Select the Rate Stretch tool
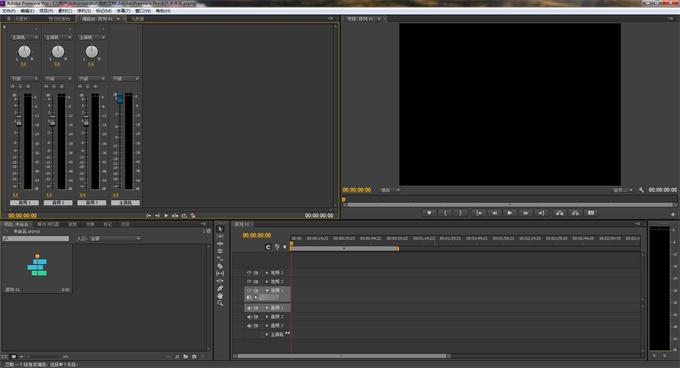 click(220, 258)
